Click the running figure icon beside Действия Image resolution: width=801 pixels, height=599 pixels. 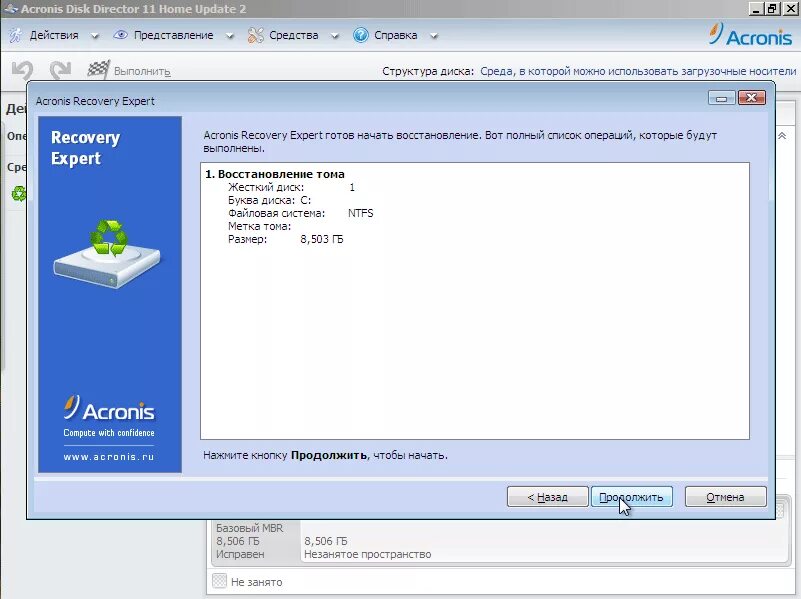coord(16,34)
